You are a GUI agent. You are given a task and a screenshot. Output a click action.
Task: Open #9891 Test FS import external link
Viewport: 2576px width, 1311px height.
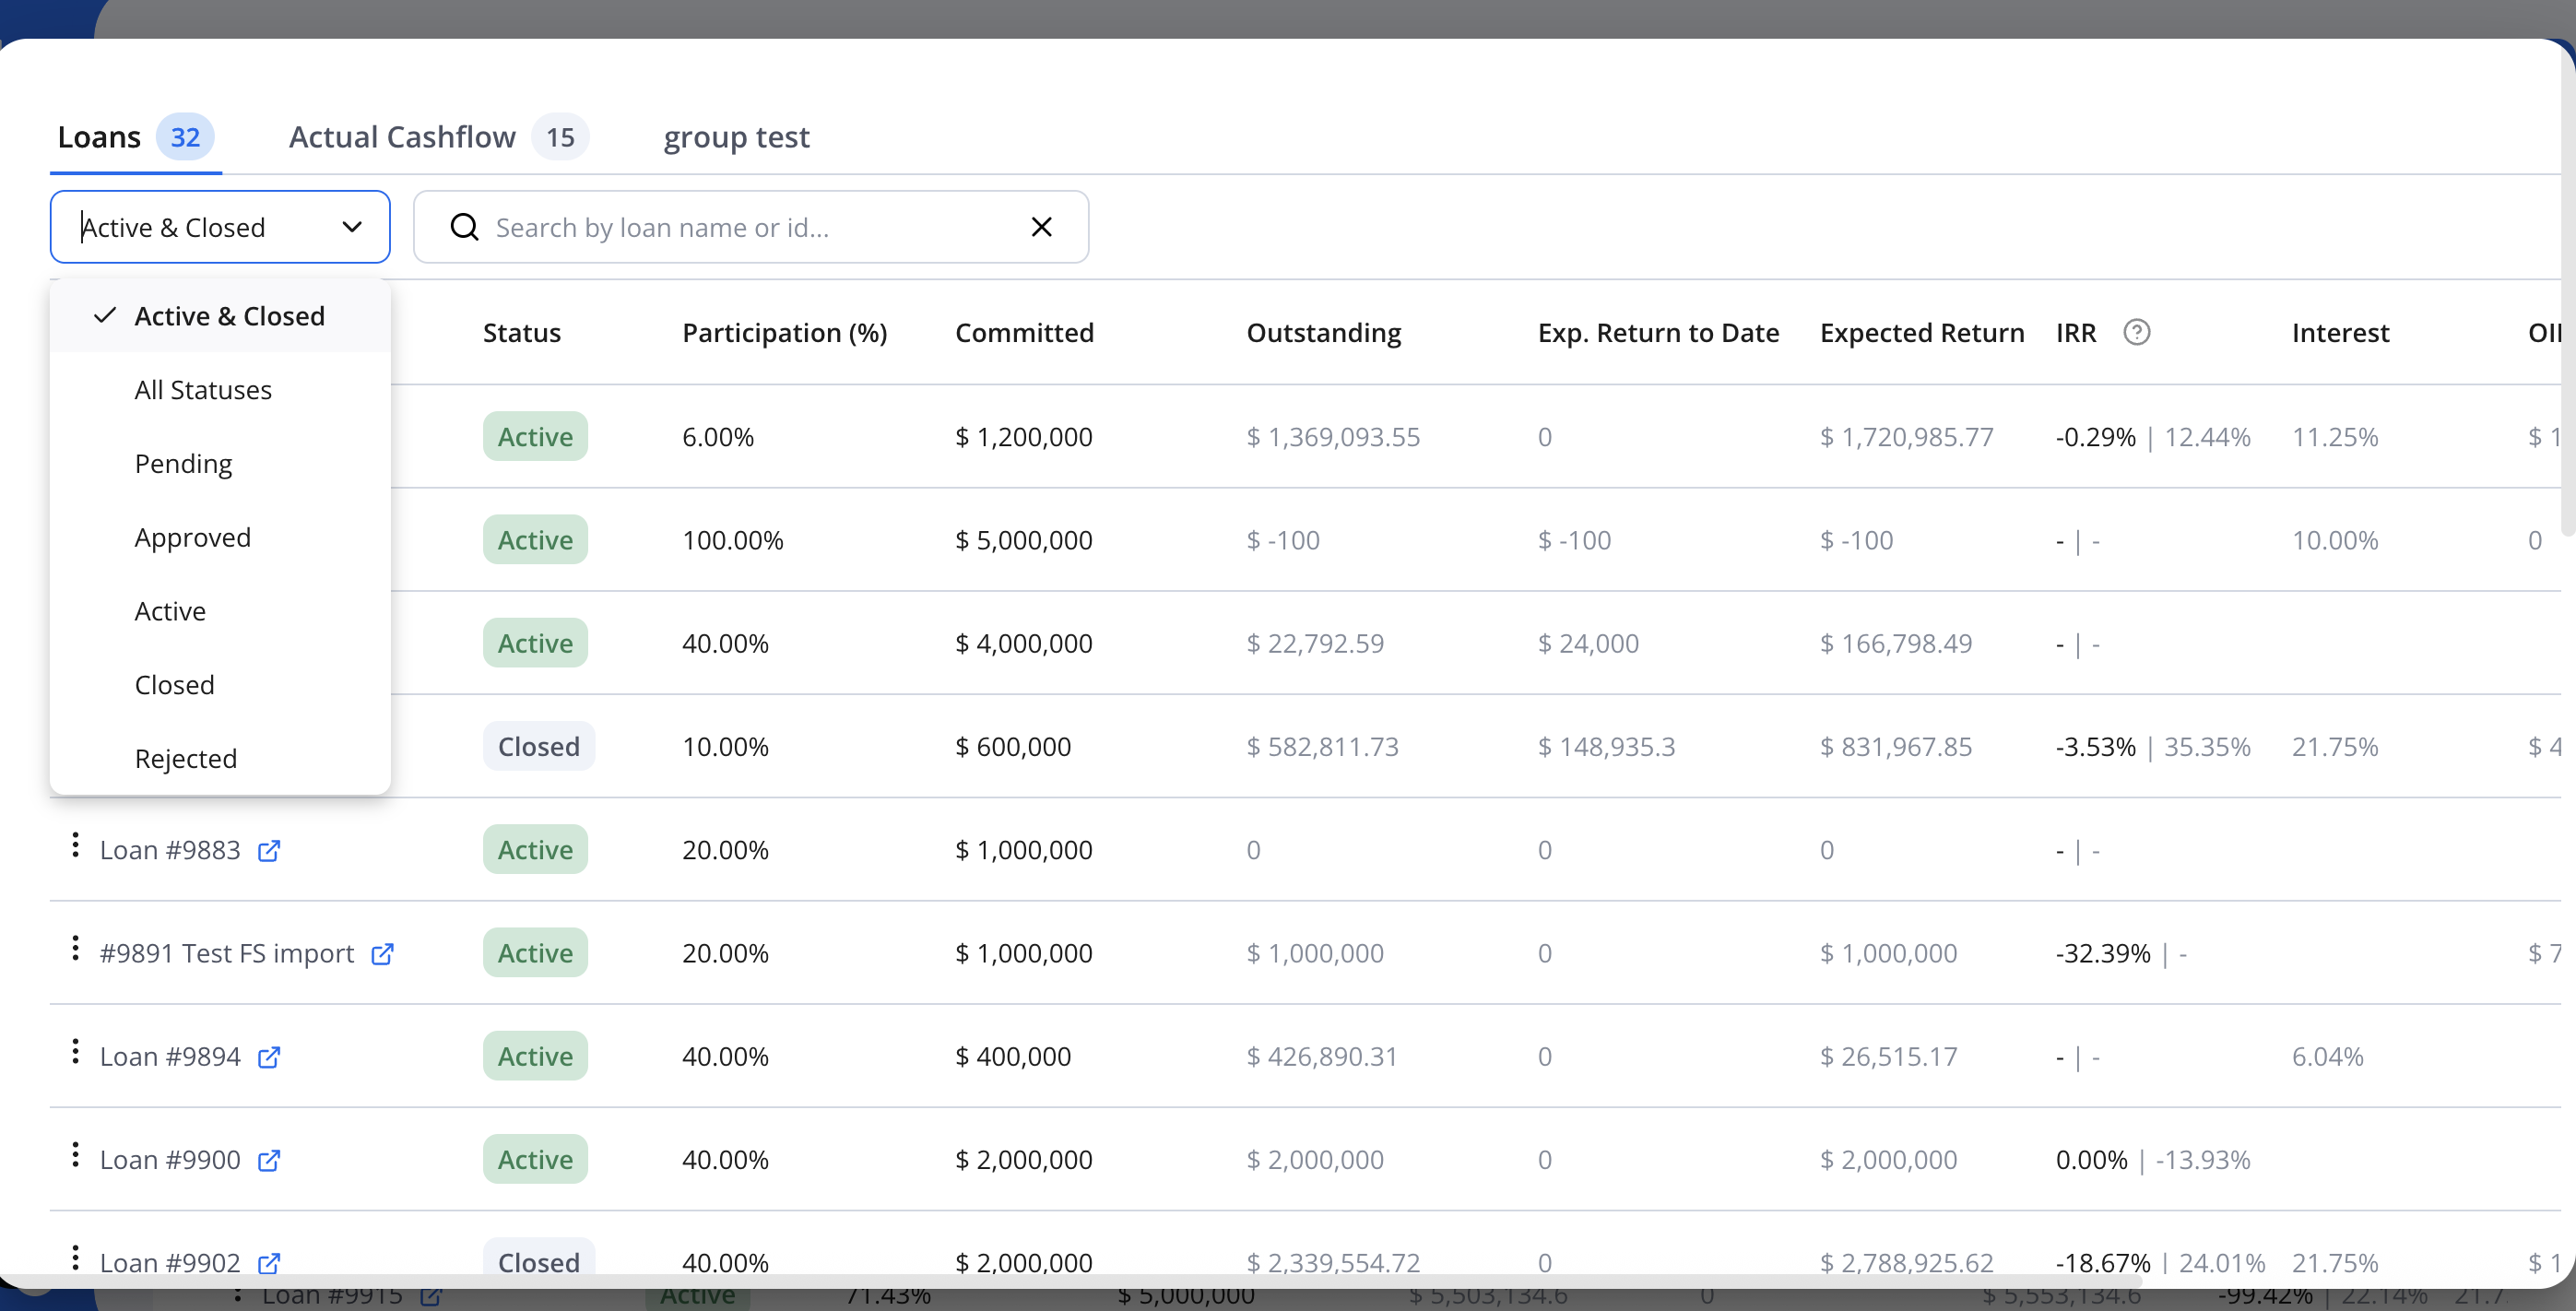[x=382, y=953]
